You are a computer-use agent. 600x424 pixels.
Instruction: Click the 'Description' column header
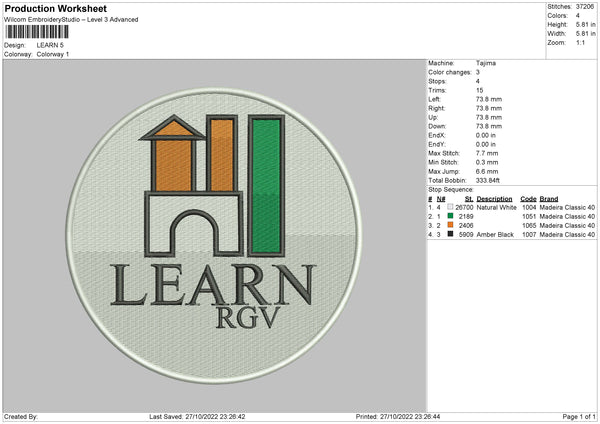coord(494,199)
